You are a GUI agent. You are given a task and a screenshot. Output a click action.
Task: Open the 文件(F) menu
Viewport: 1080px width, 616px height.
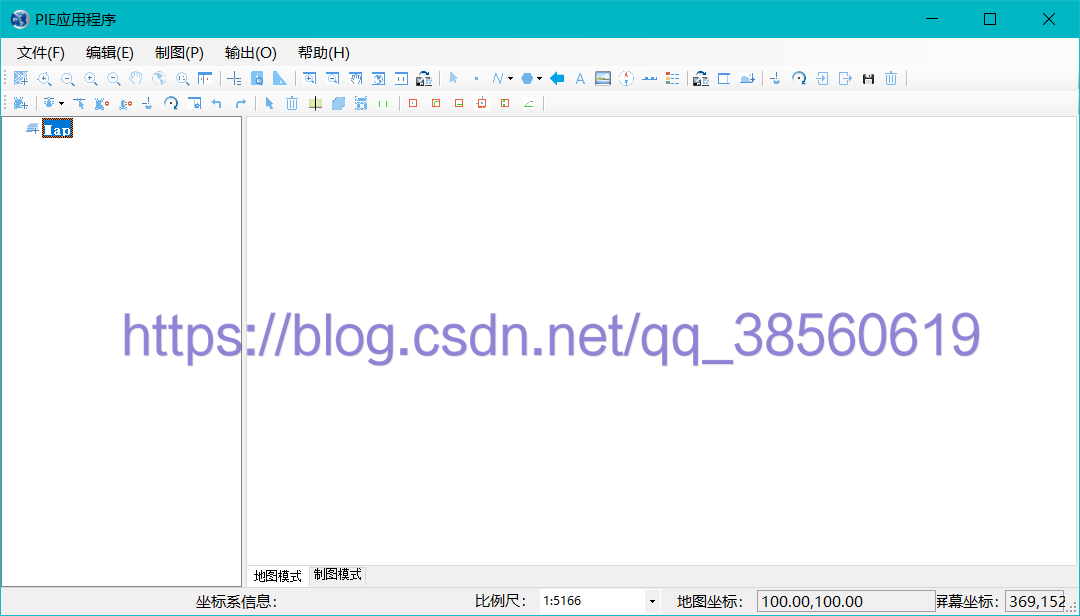coord(41,52)
